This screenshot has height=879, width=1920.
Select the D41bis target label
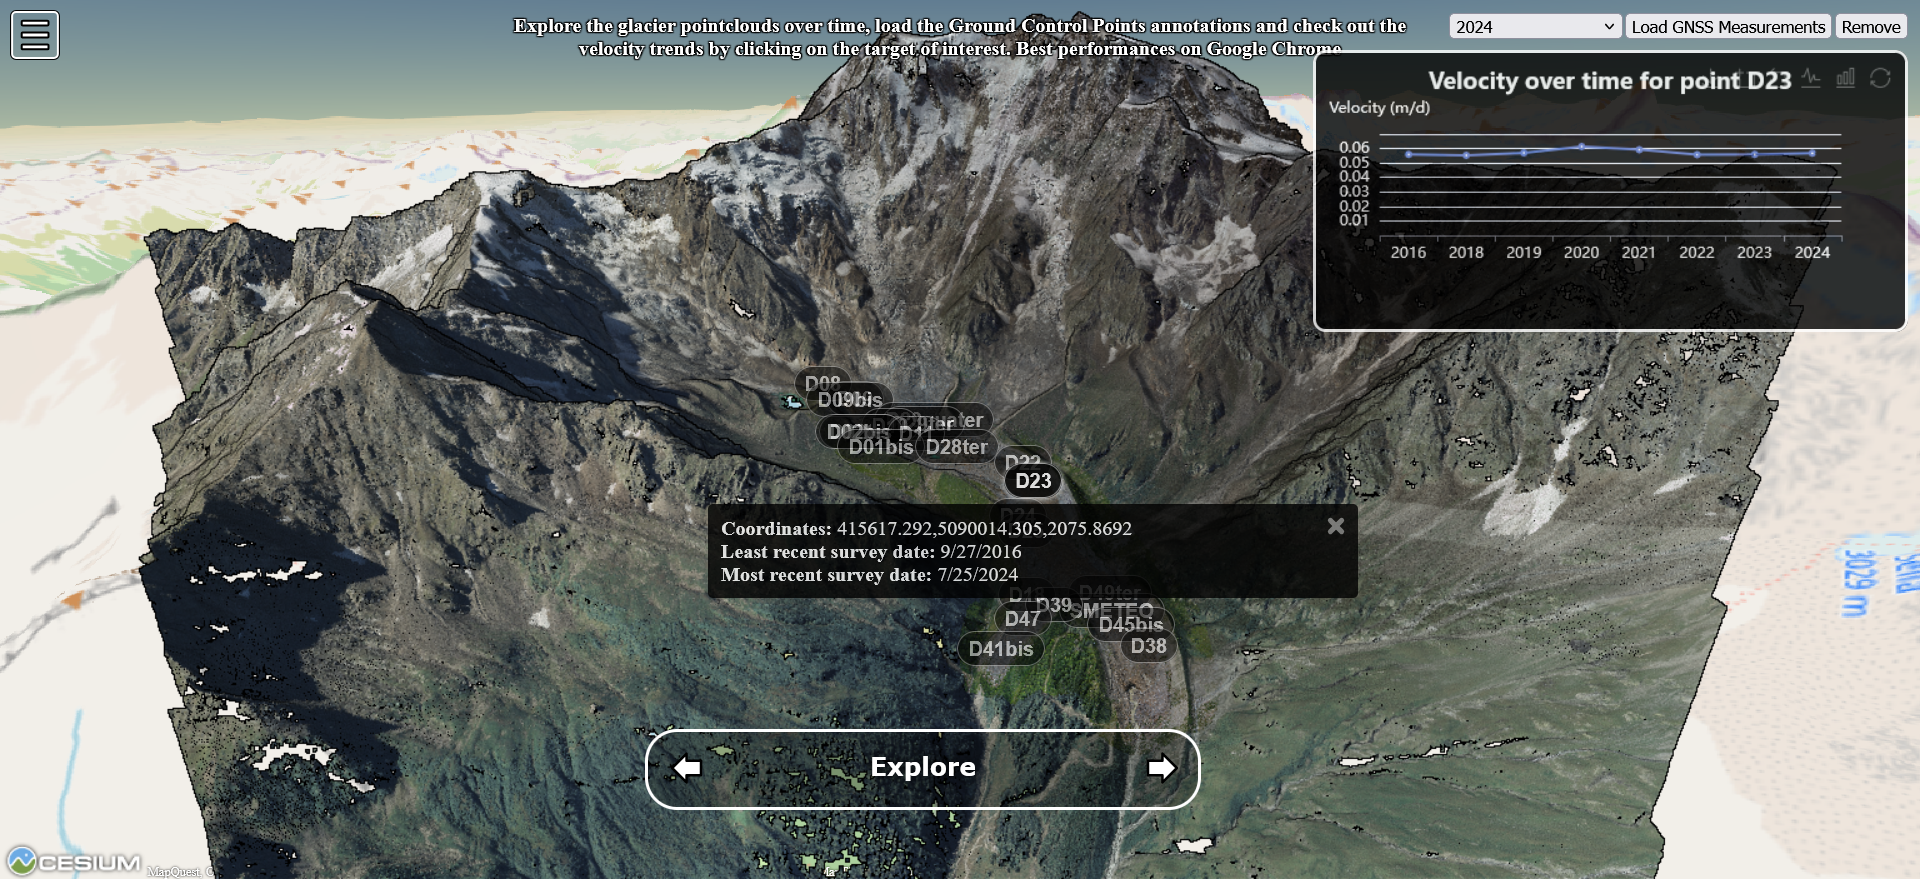(1001, 649)
